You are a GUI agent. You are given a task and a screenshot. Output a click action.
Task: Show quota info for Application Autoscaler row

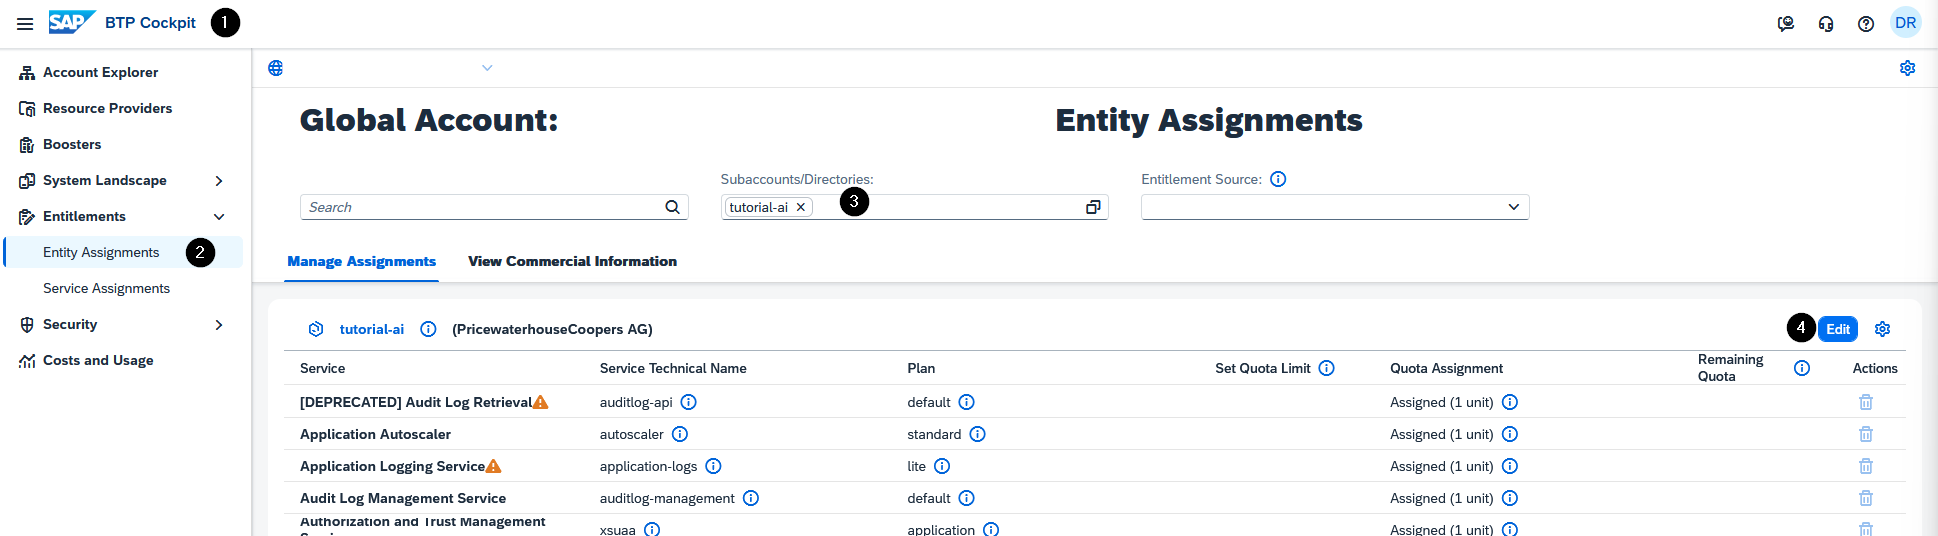click(1510, 434)
